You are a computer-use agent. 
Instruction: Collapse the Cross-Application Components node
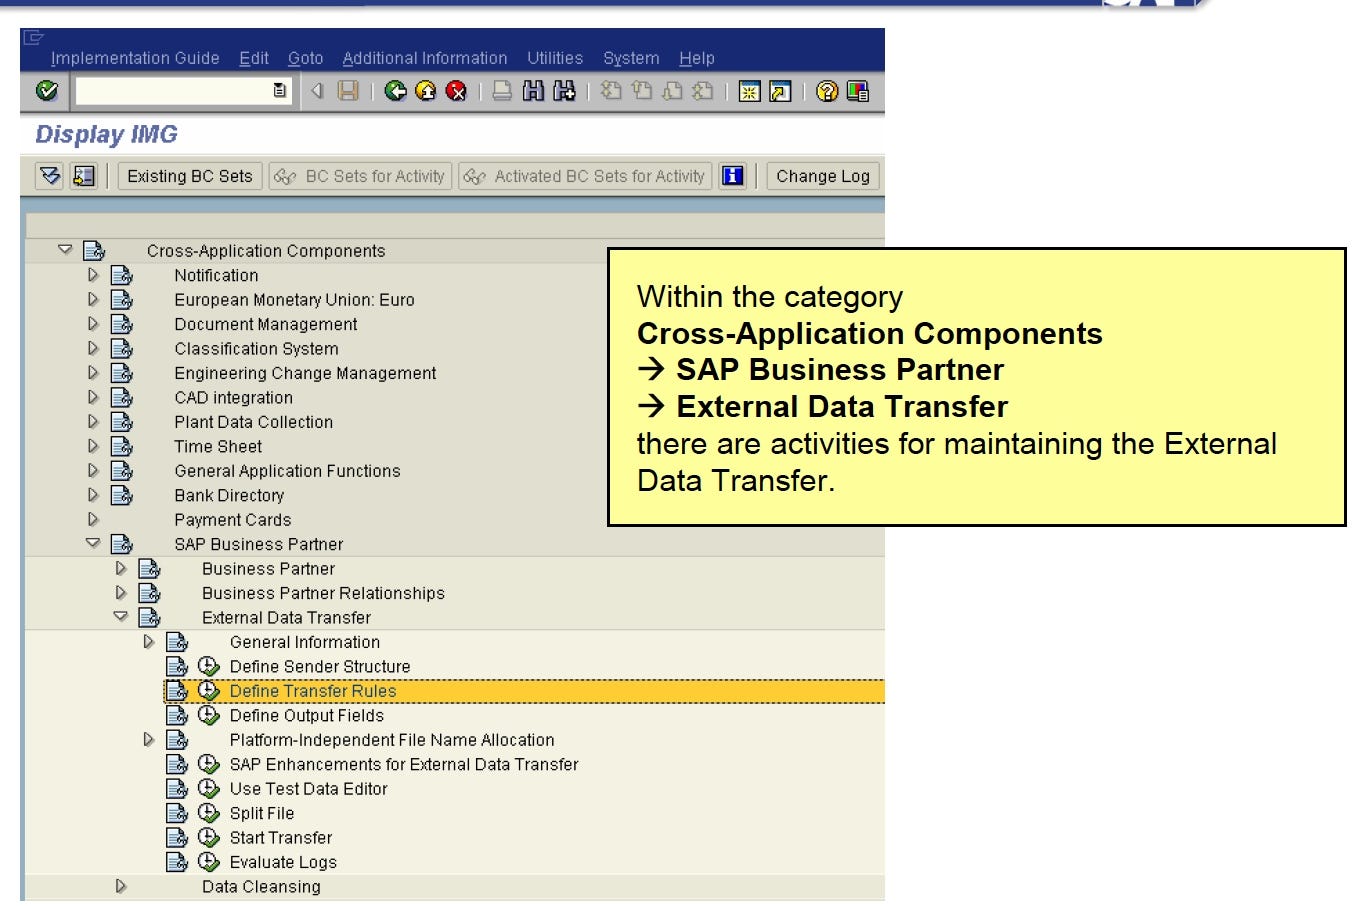click(65, 250)
